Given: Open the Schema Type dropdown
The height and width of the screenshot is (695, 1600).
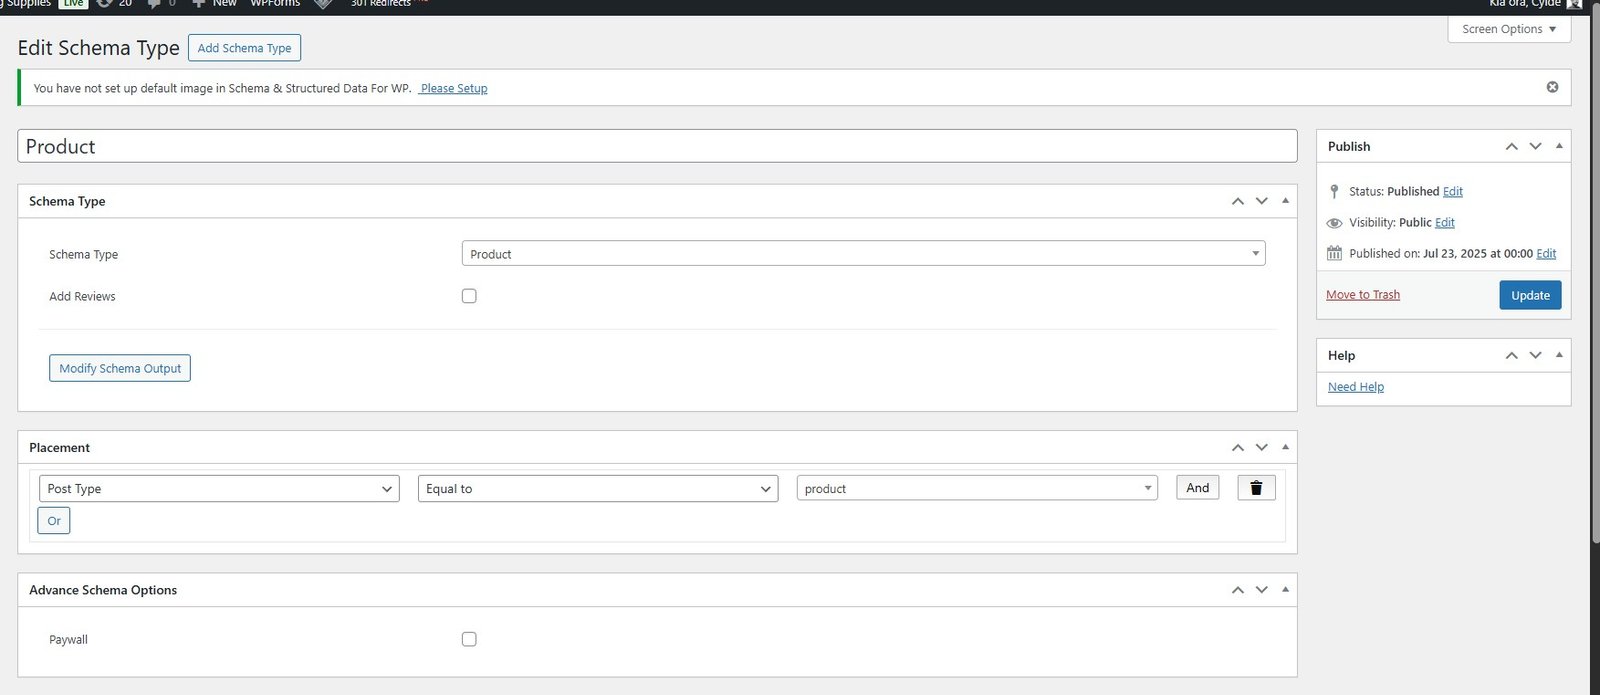Looking at the screenshot, I should pos(863,254).
